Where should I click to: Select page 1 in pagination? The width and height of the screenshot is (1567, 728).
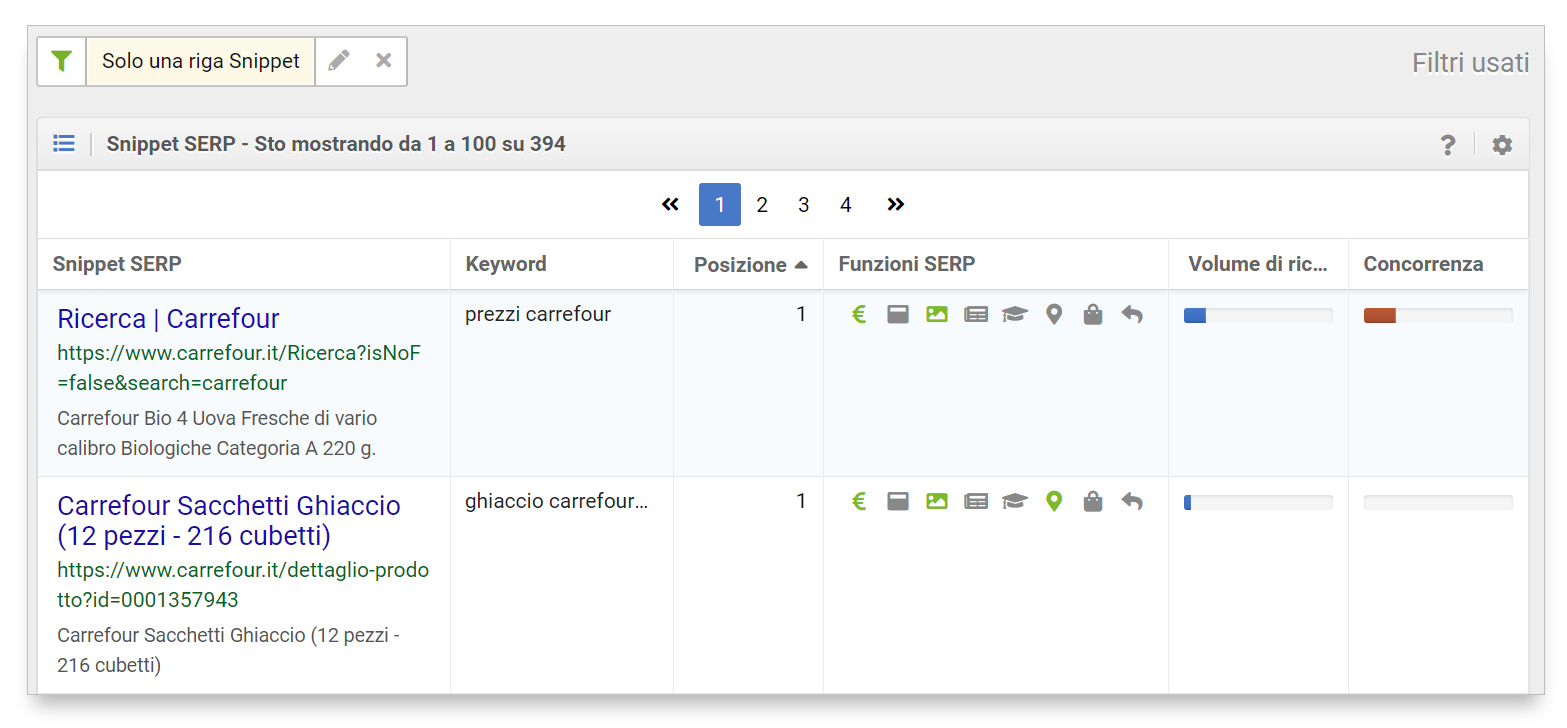[x=720, y=204]
